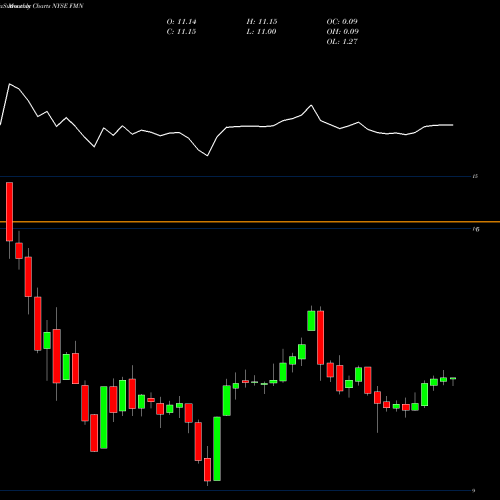Image resolution: width=500 pixels, height=500 pixels.
Task: Click the highest peak of the white indicator line
Action: coord(9,84)
